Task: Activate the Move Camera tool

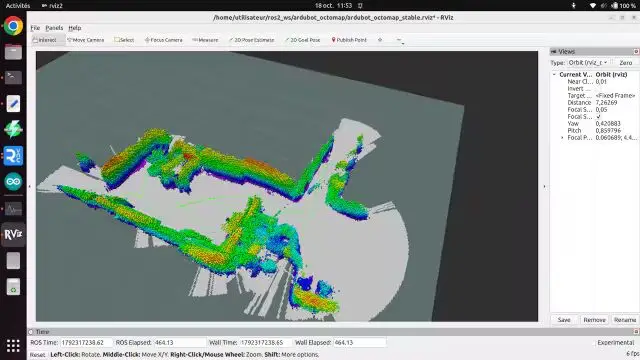Action: click(86, 40)
